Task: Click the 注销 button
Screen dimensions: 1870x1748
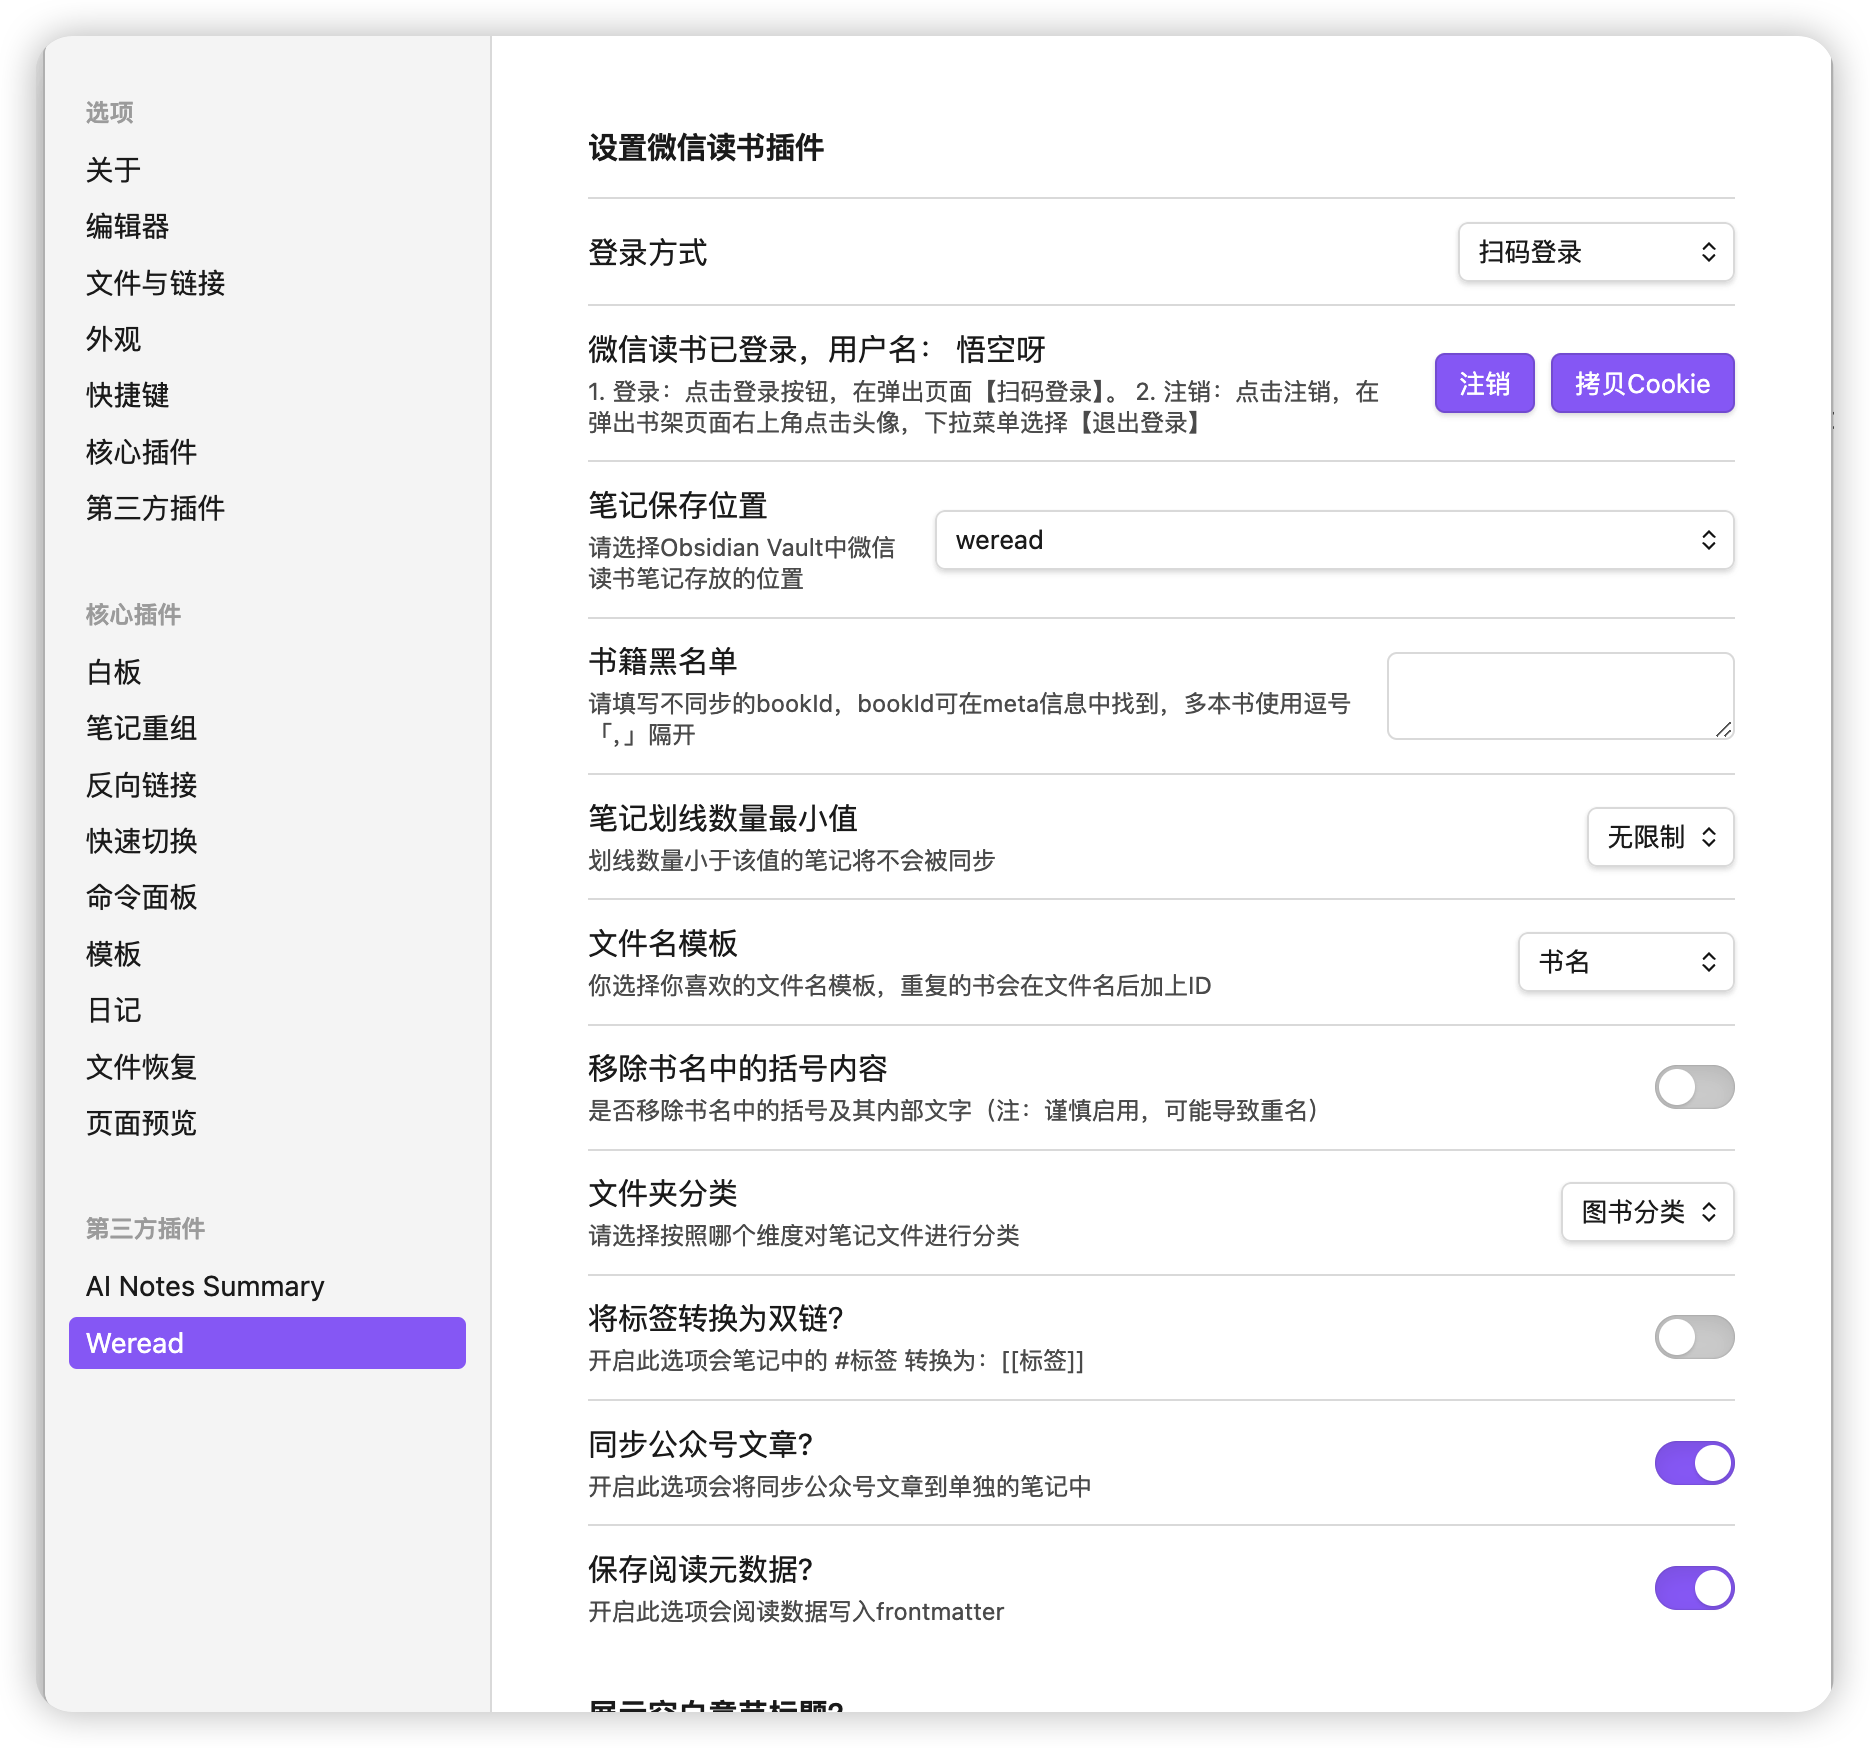Action: (1484, 383)
